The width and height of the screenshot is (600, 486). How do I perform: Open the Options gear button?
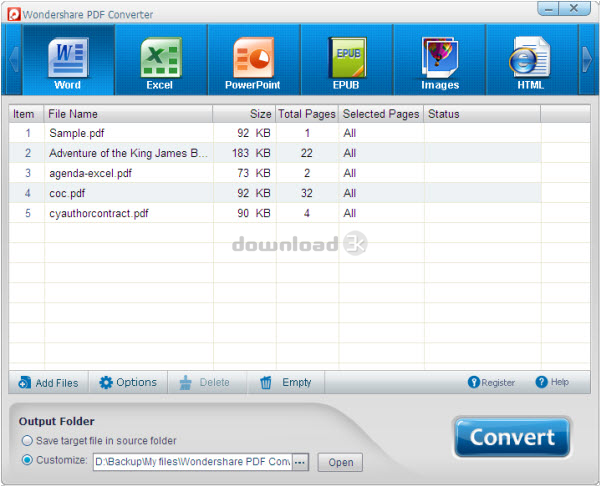128,382
